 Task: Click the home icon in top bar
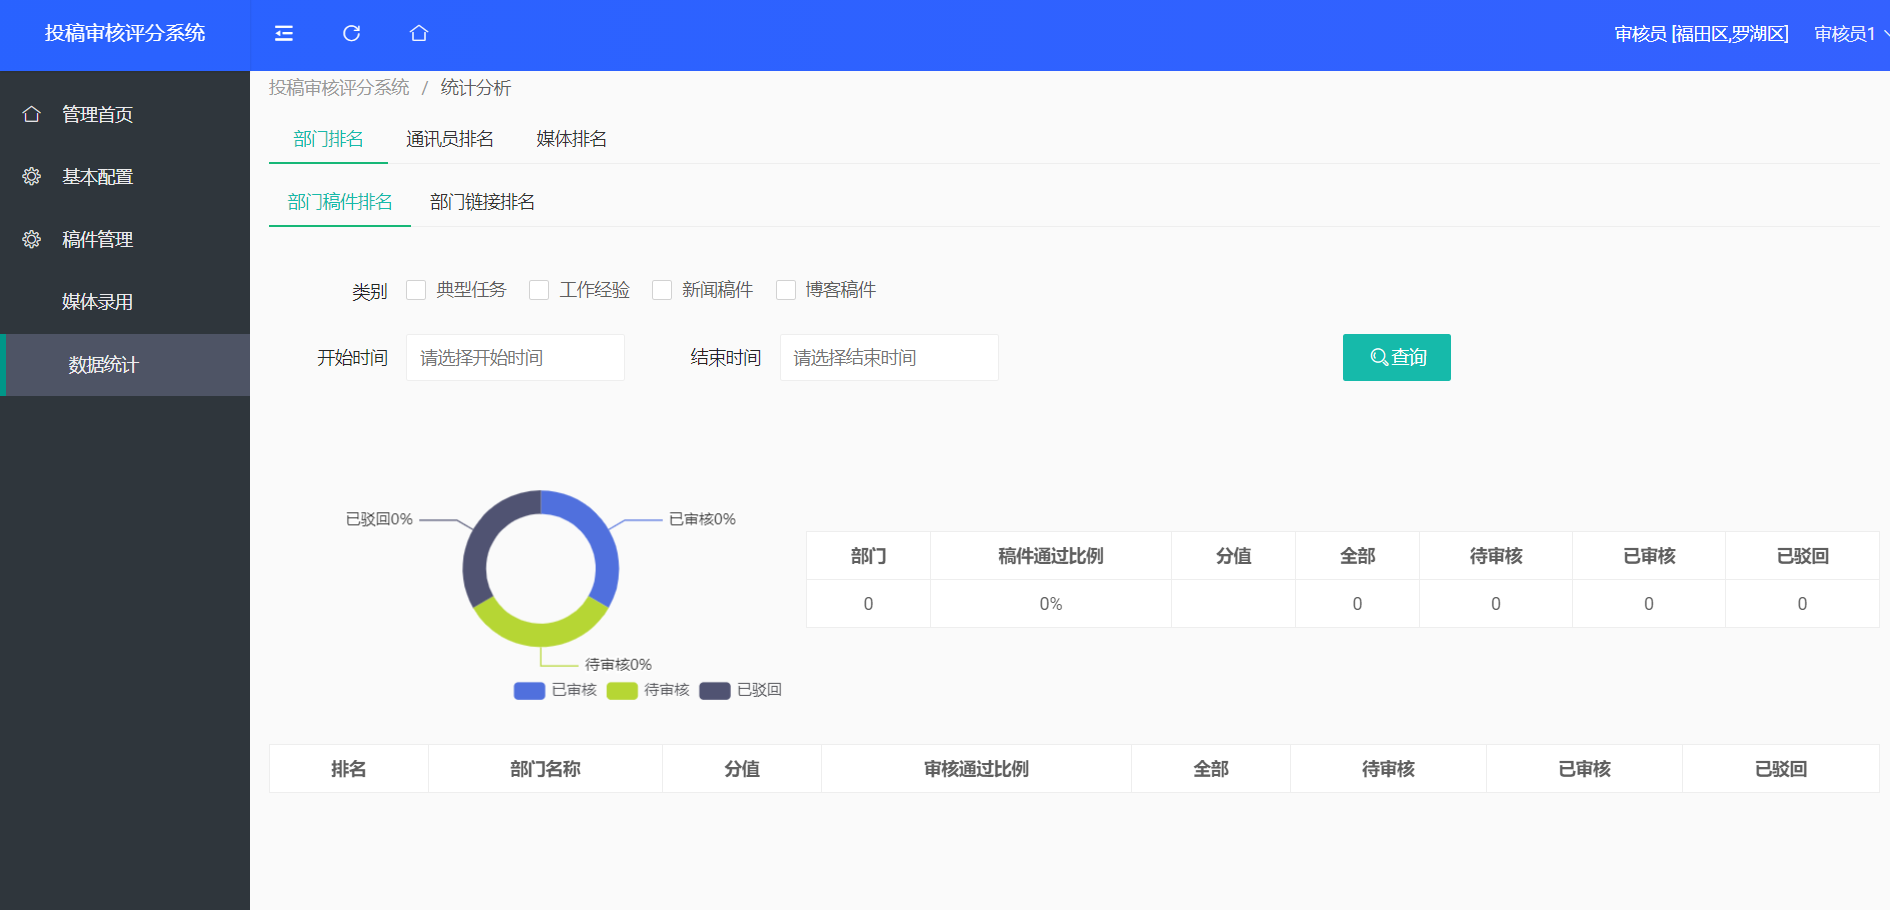coord(419,34)
